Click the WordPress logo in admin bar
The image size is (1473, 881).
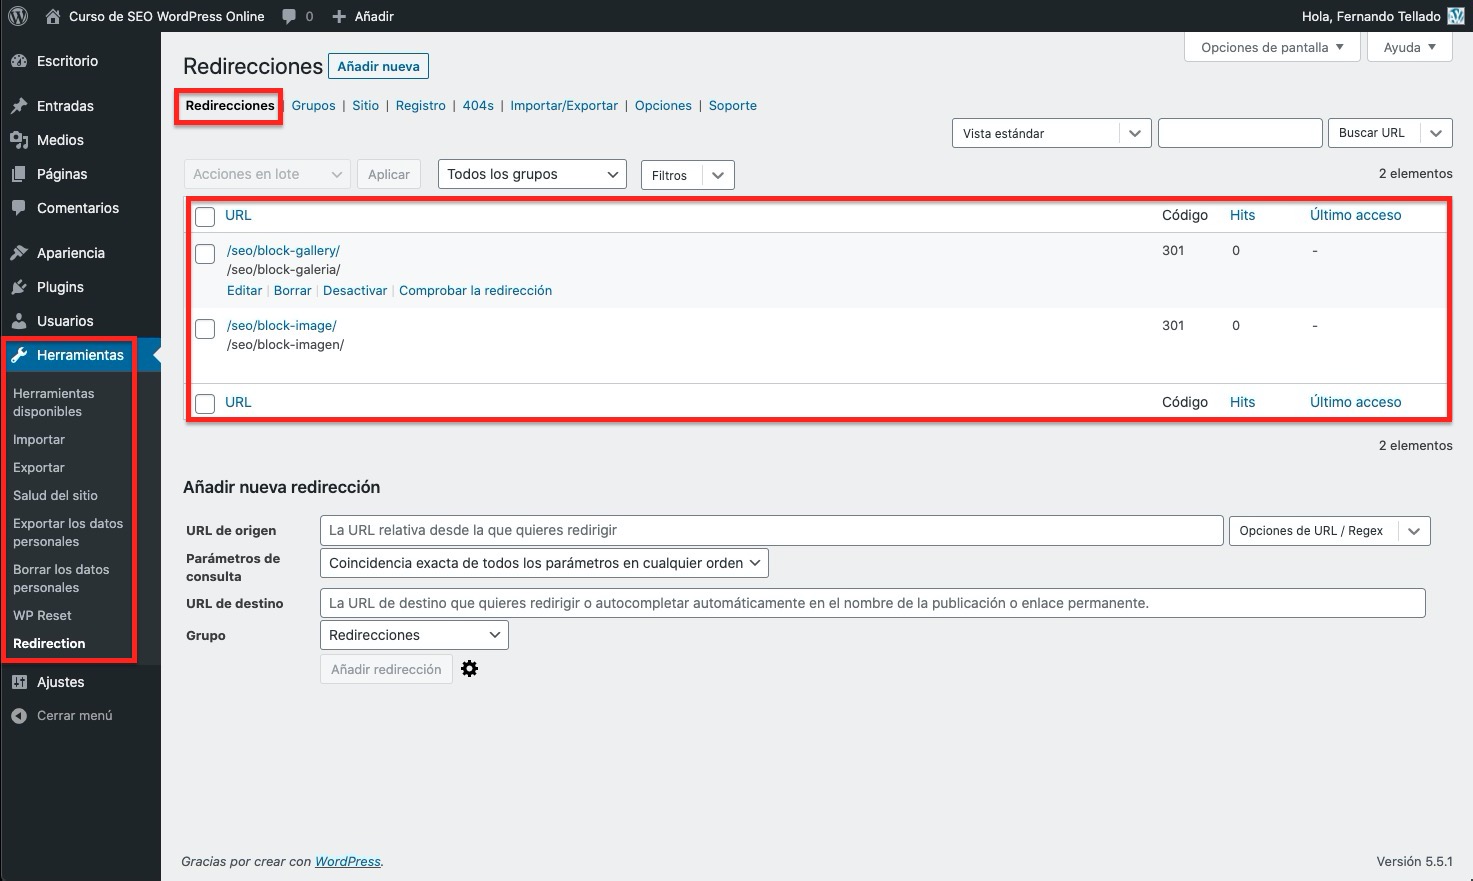tap(18, 16)
